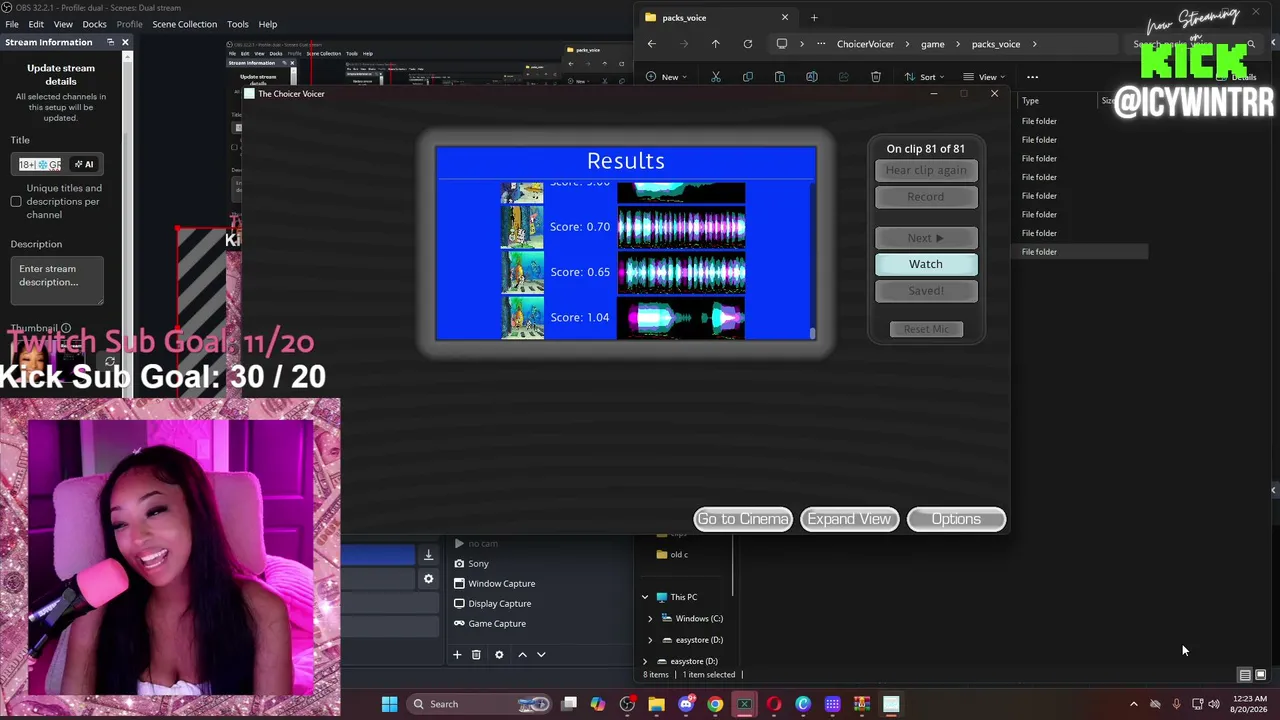Open the New dropdown in Explorer
Screen dimensions: 1280x720
(x=666, y=77)
